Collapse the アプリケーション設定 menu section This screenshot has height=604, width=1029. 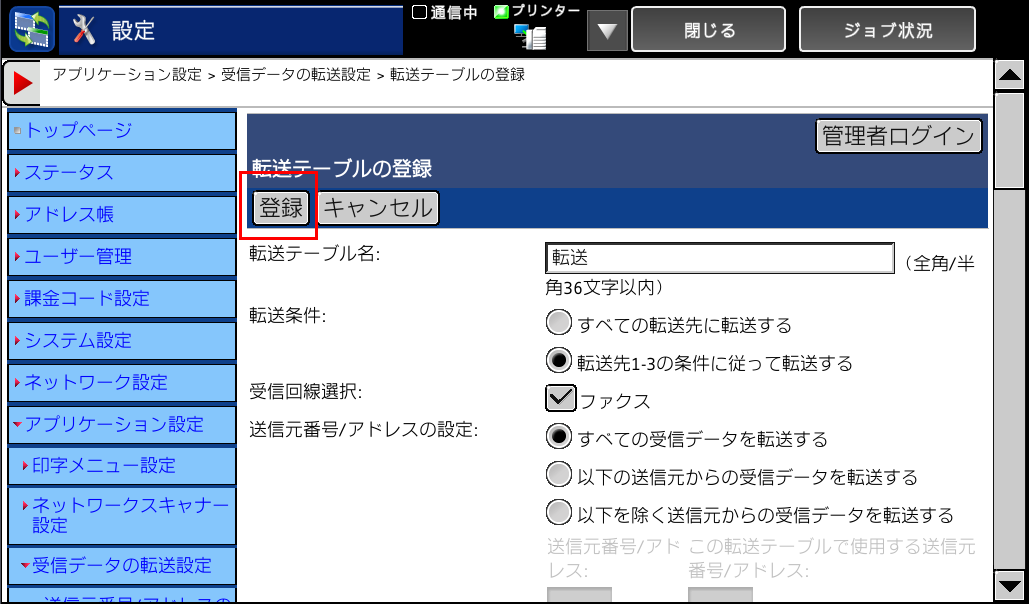pyautogui.click(x=122, y=424)
